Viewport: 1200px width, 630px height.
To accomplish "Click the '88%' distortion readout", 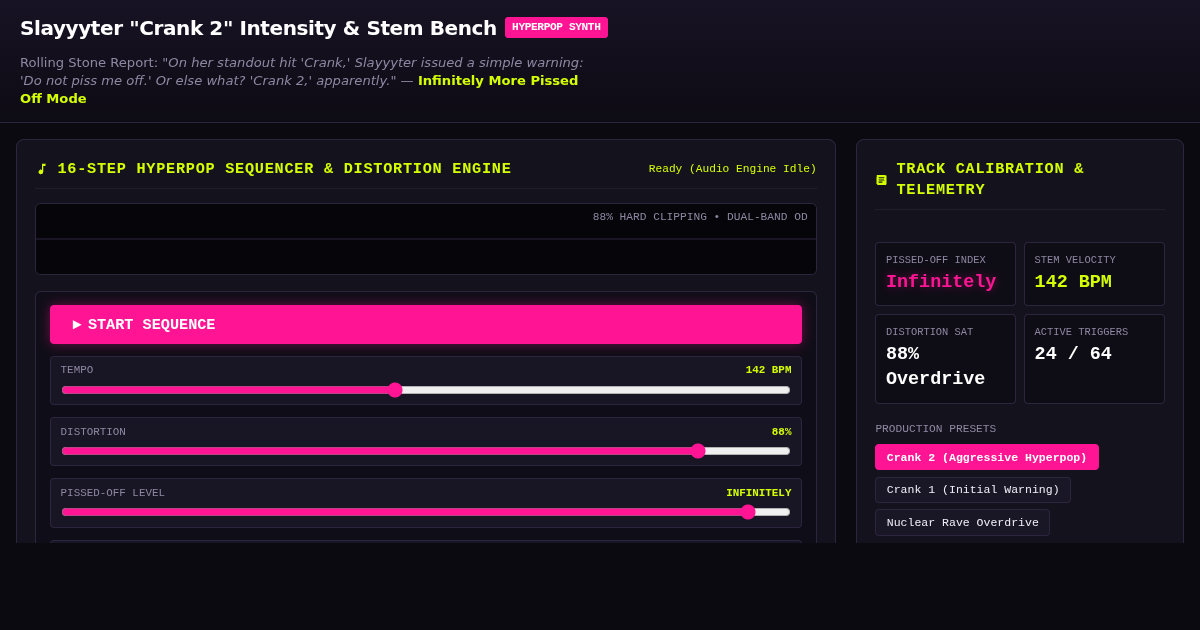I will coord(781,432).
